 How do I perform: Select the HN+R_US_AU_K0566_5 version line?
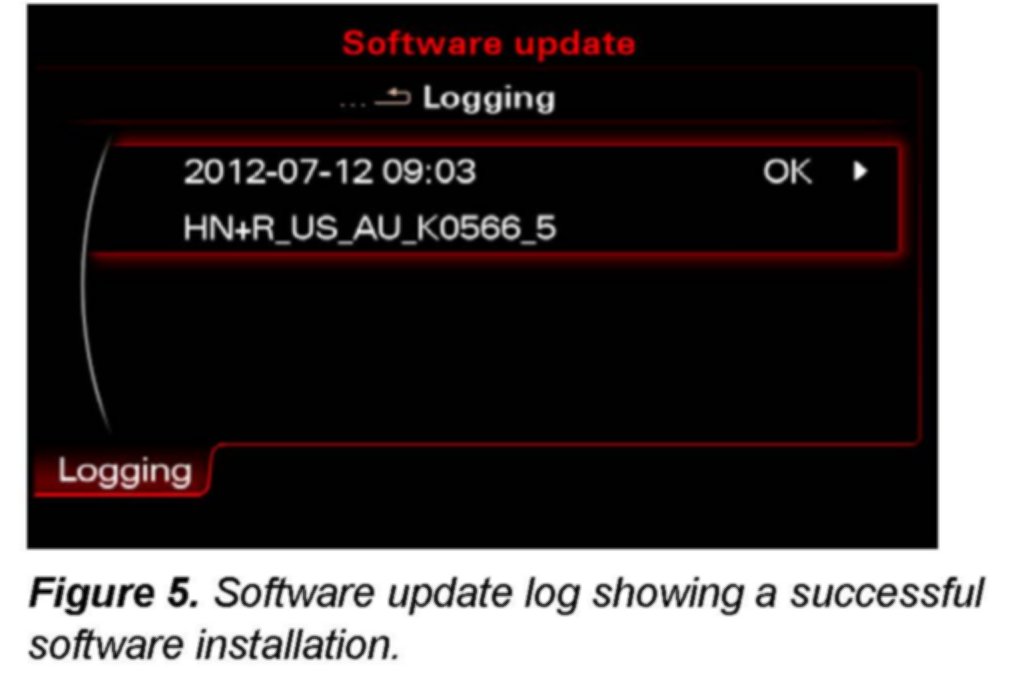pyautogui.click(x=369, y=229)
